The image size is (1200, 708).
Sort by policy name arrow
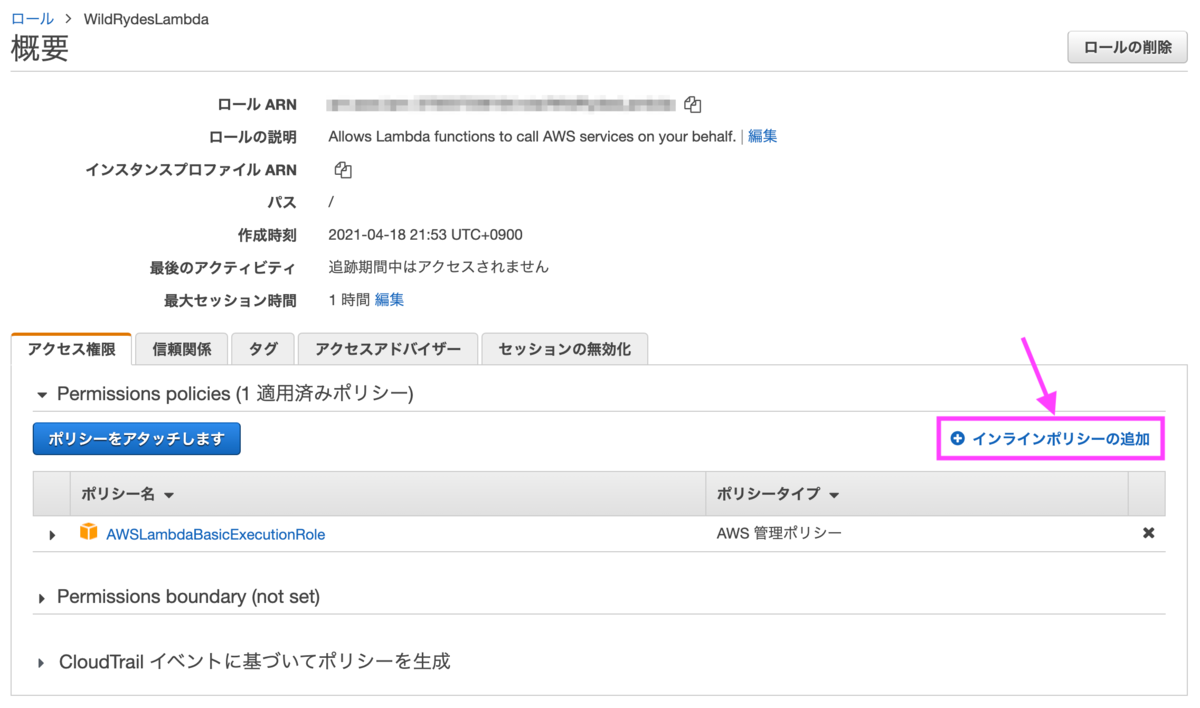(x=168, y=495)
